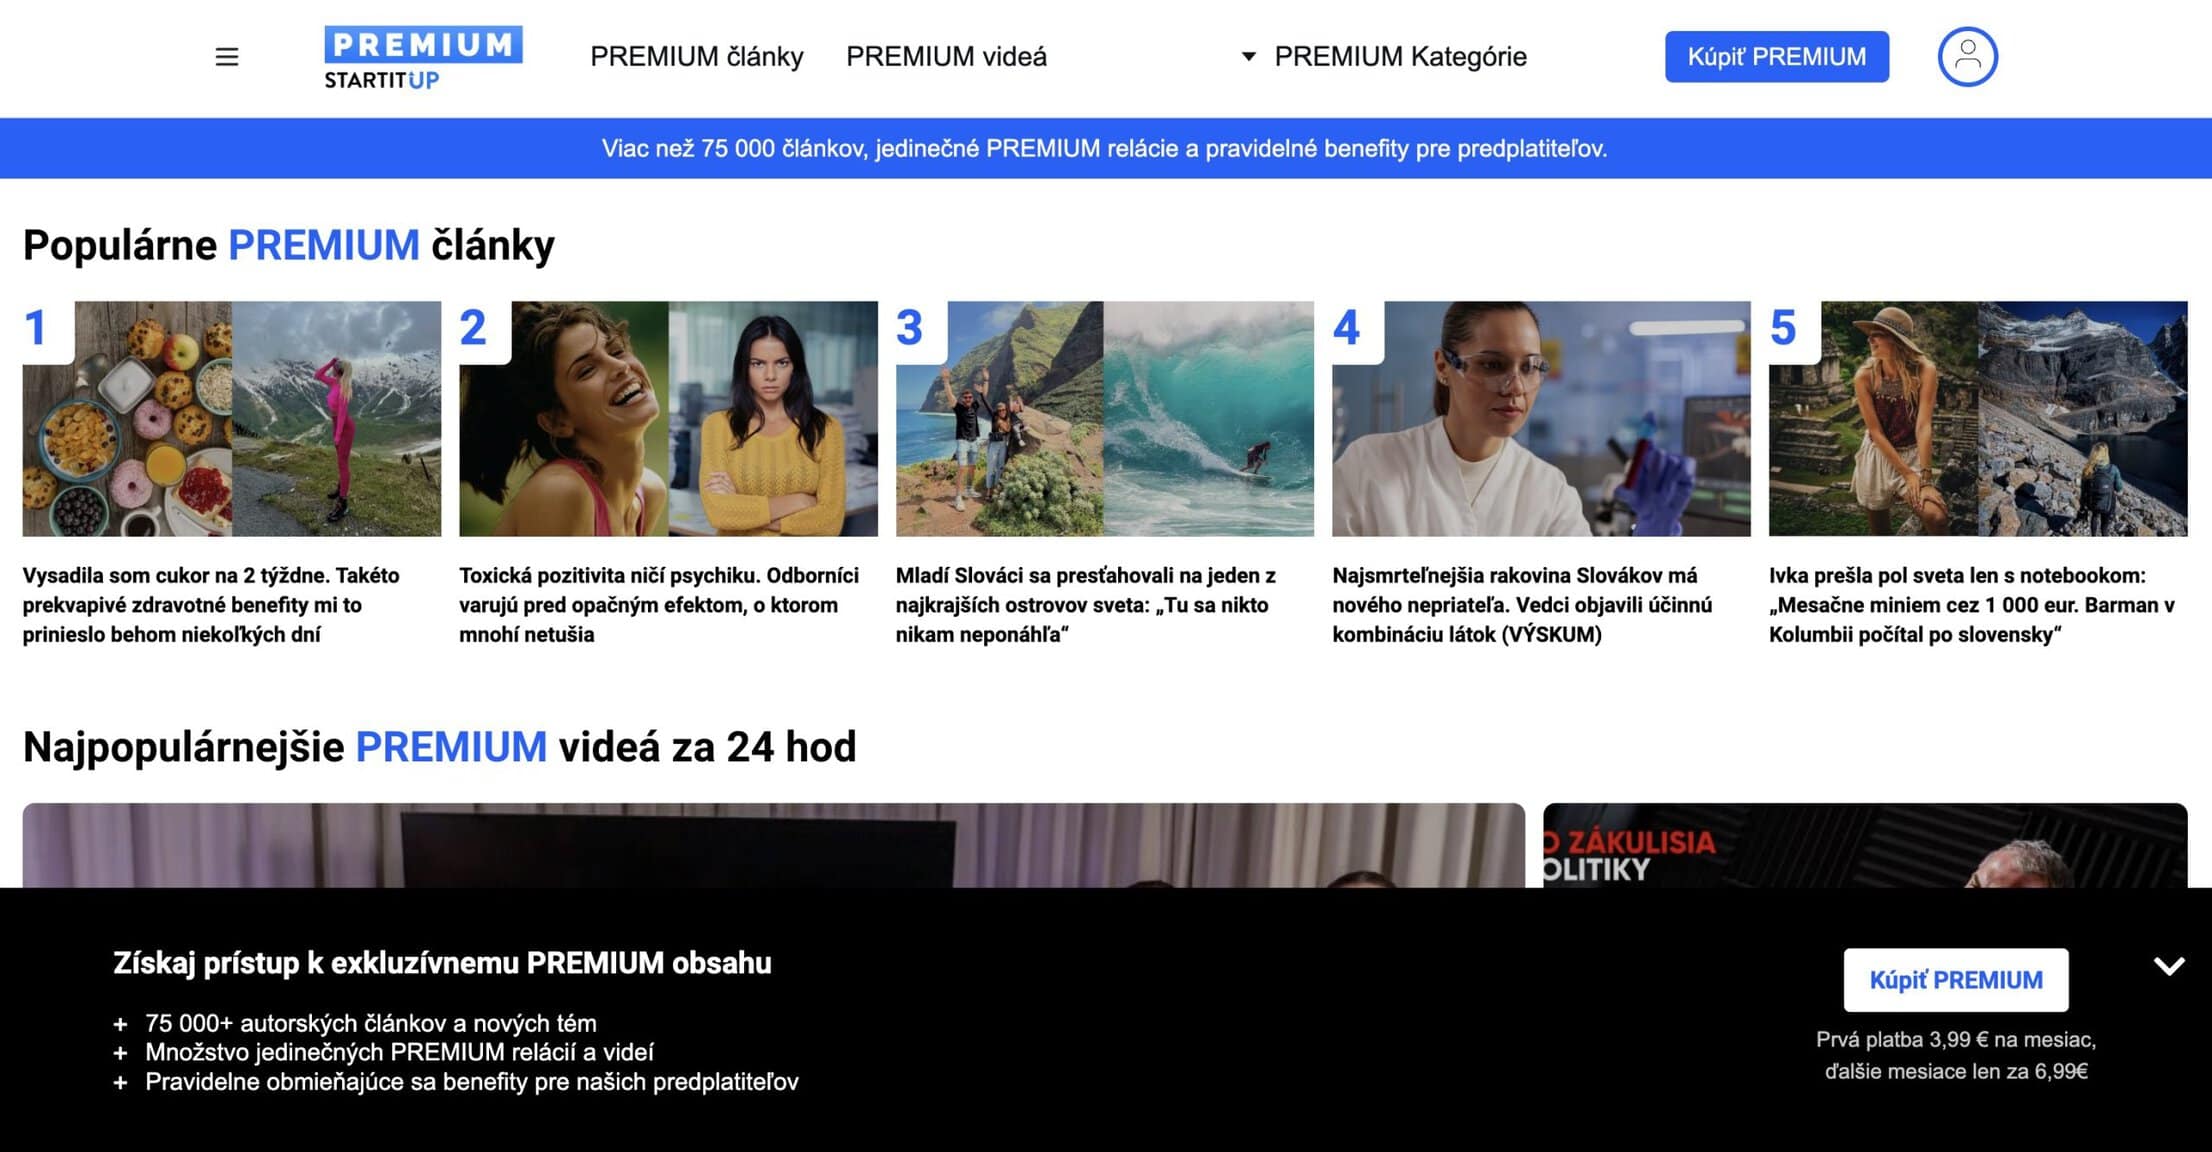Open 'Najsmrteľnejšia rakovina Slovákov' headline link

coord(1521,604)
